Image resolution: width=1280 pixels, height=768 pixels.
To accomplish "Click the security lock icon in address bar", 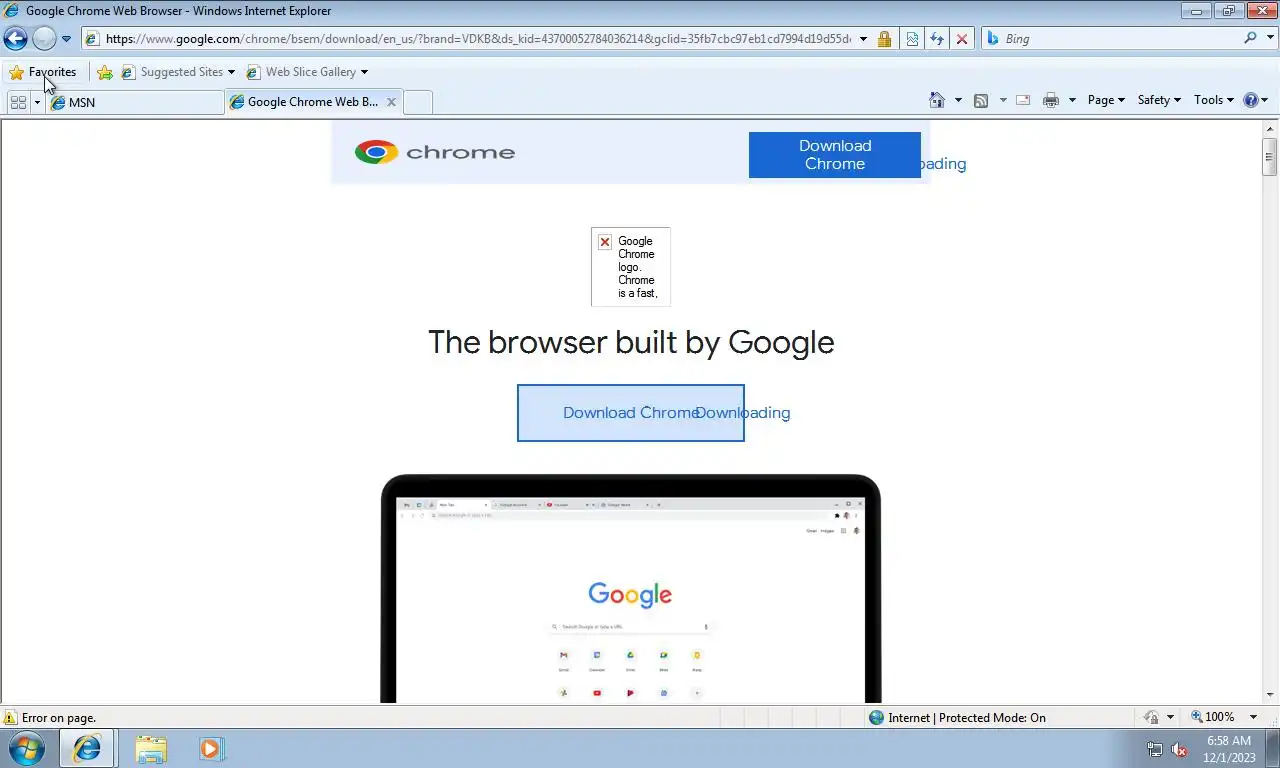I will pos(884,39).
